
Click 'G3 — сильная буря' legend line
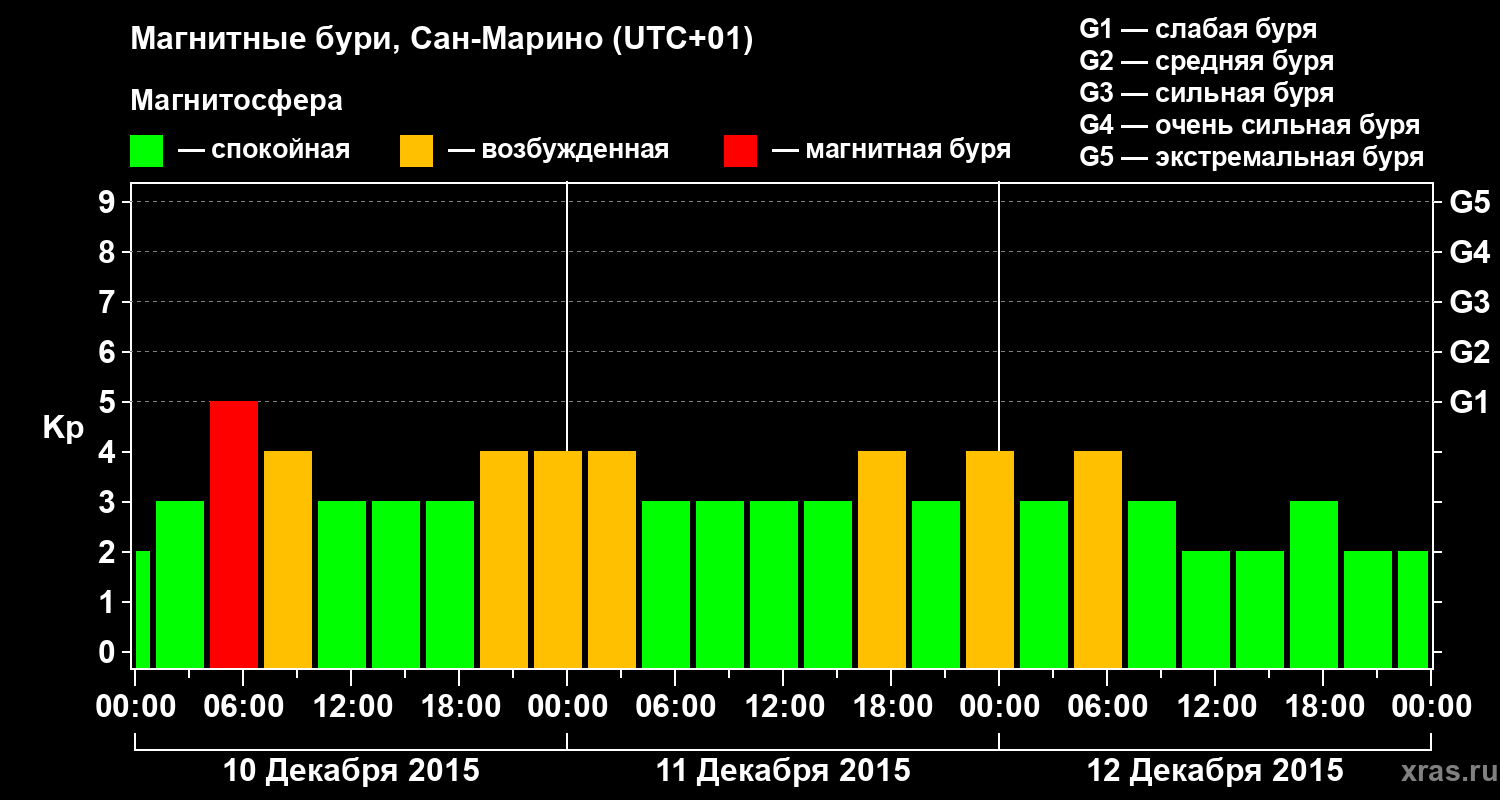pyautogui.click(x=1206, y=93)
